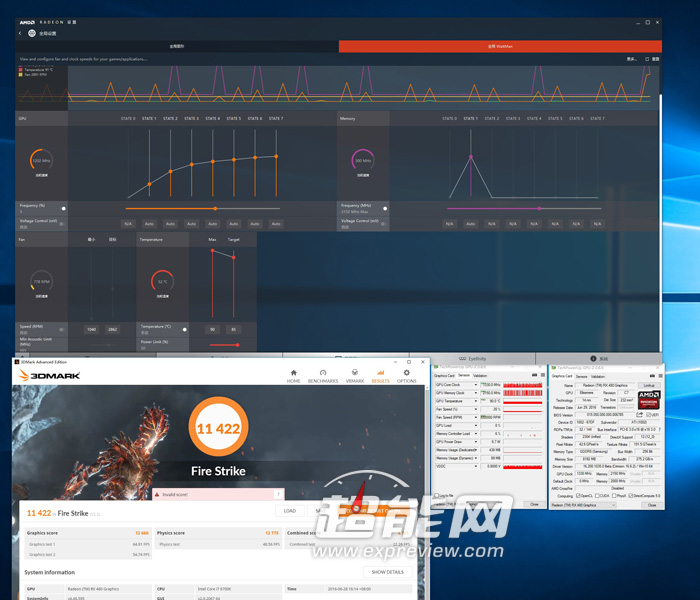Click the system info tab icon at Radeon bottom bar
This screenshot has width=700, height=600.
(x=593, y=358)
